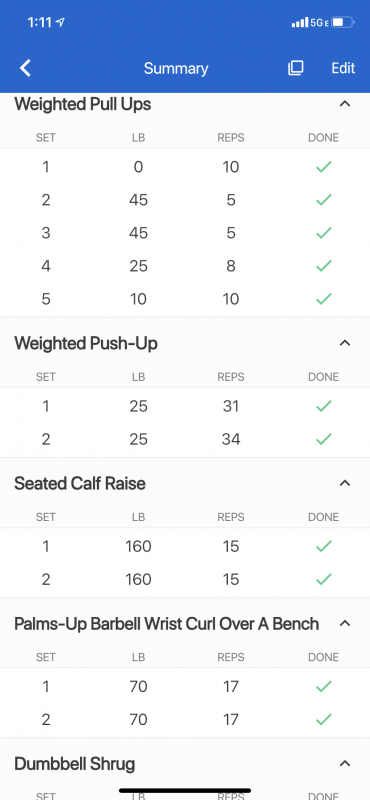
Task: Tap the Edit button in header
Action: (x=343, y=68)
